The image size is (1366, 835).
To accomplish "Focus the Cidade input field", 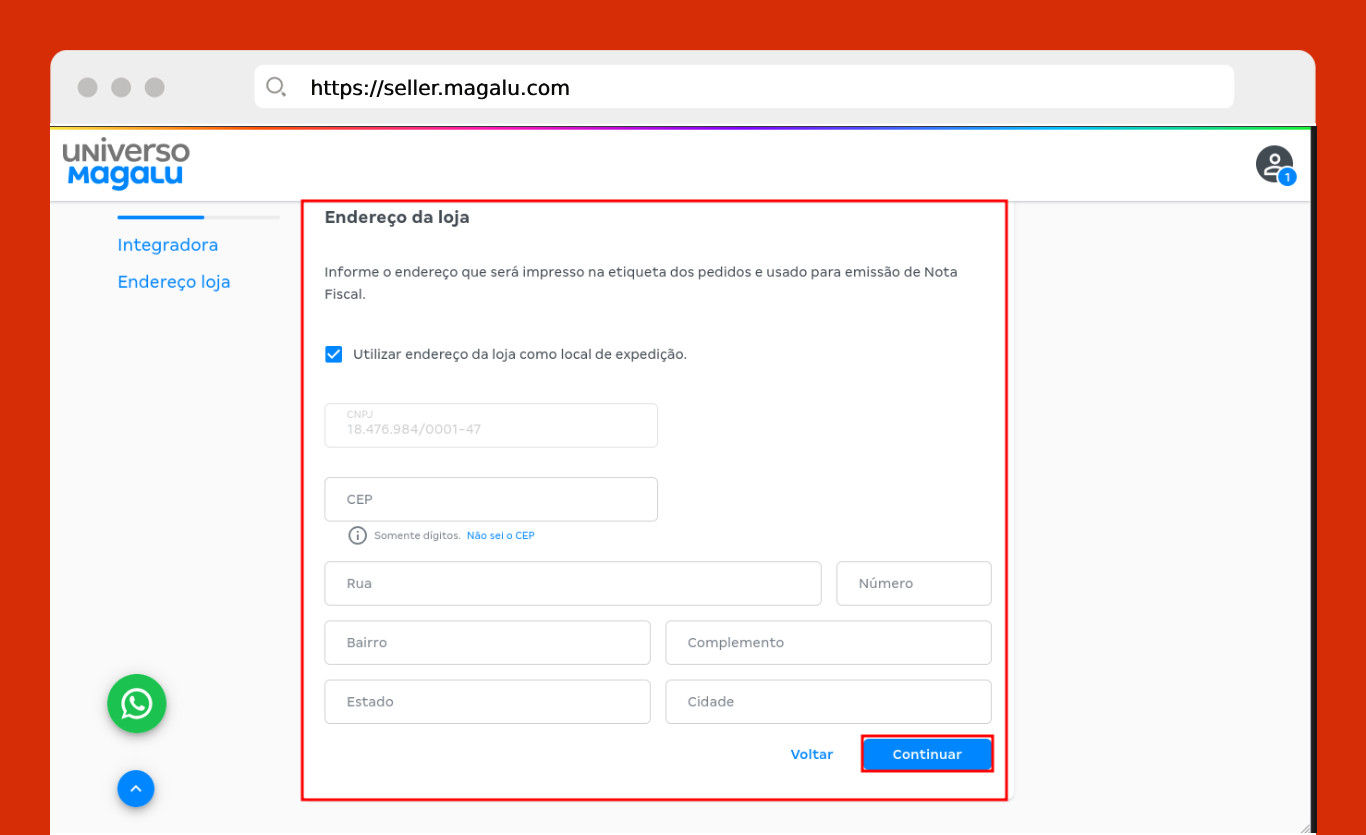I will pos(829,702).
